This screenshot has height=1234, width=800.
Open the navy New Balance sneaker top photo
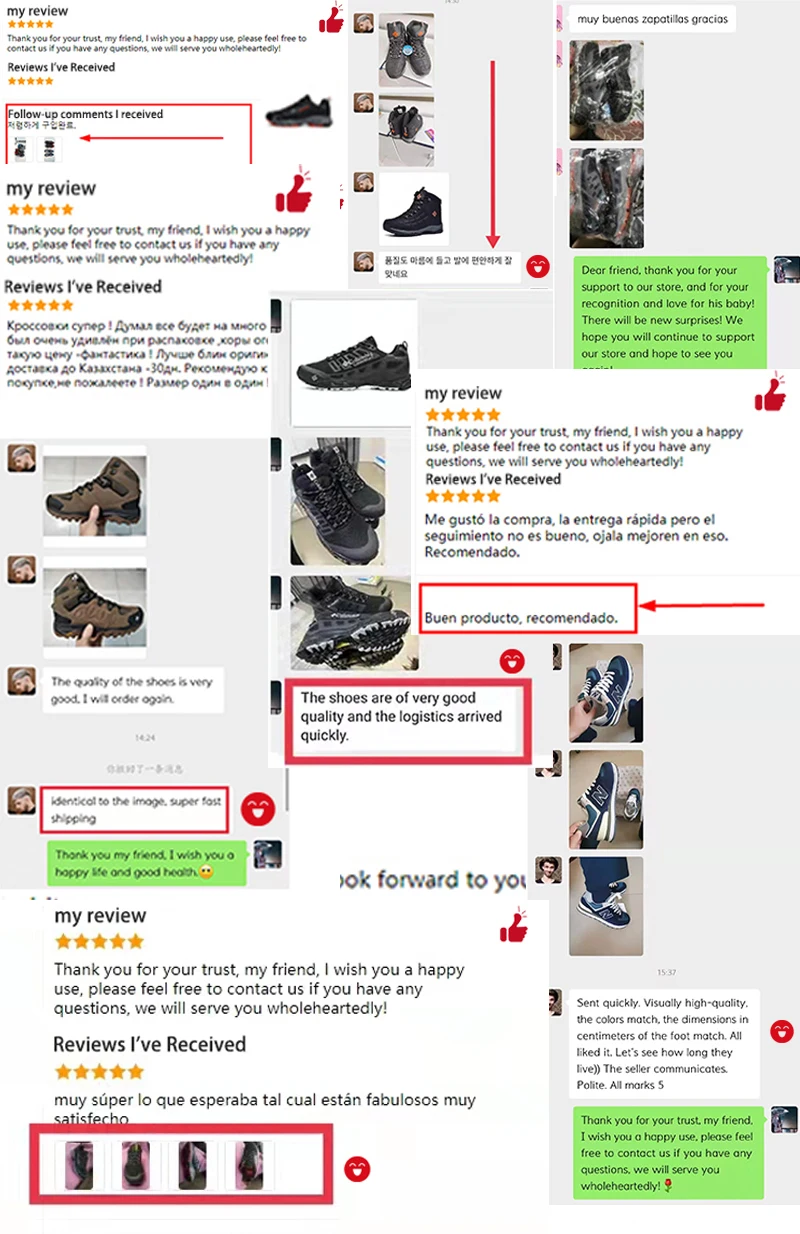click(606, 693)
